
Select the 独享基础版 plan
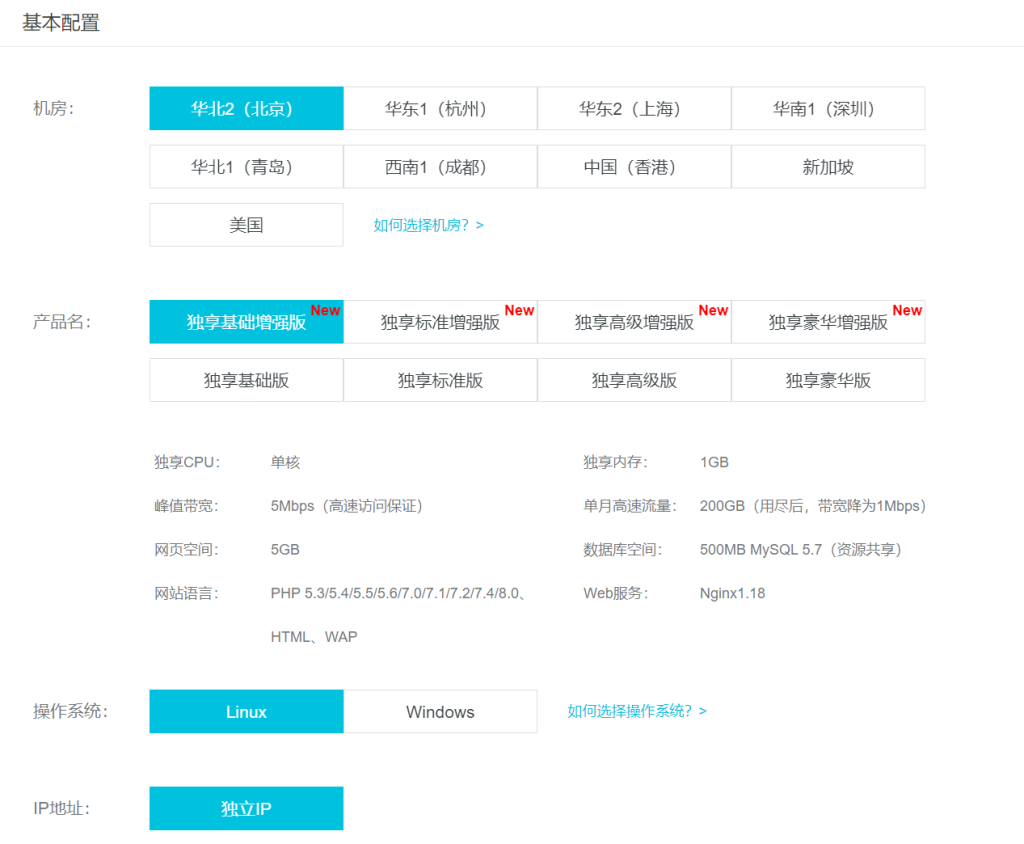[246, 380]
